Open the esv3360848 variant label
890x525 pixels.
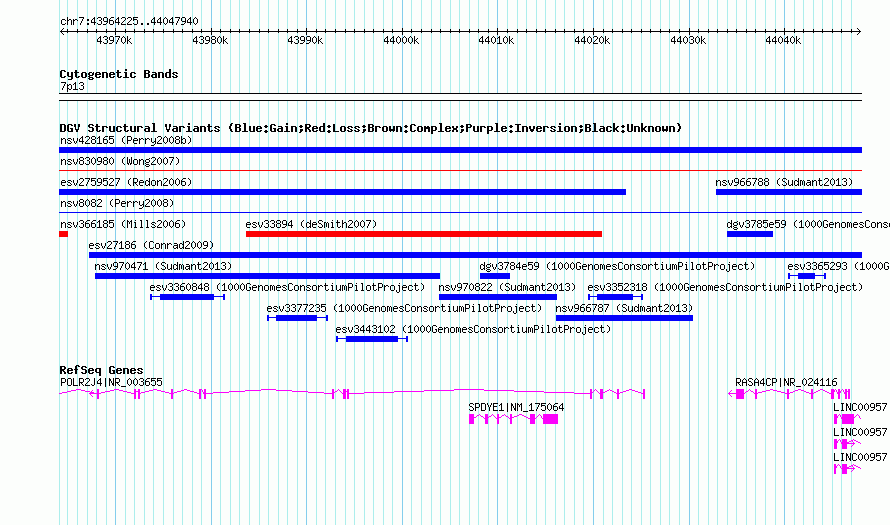287,287
